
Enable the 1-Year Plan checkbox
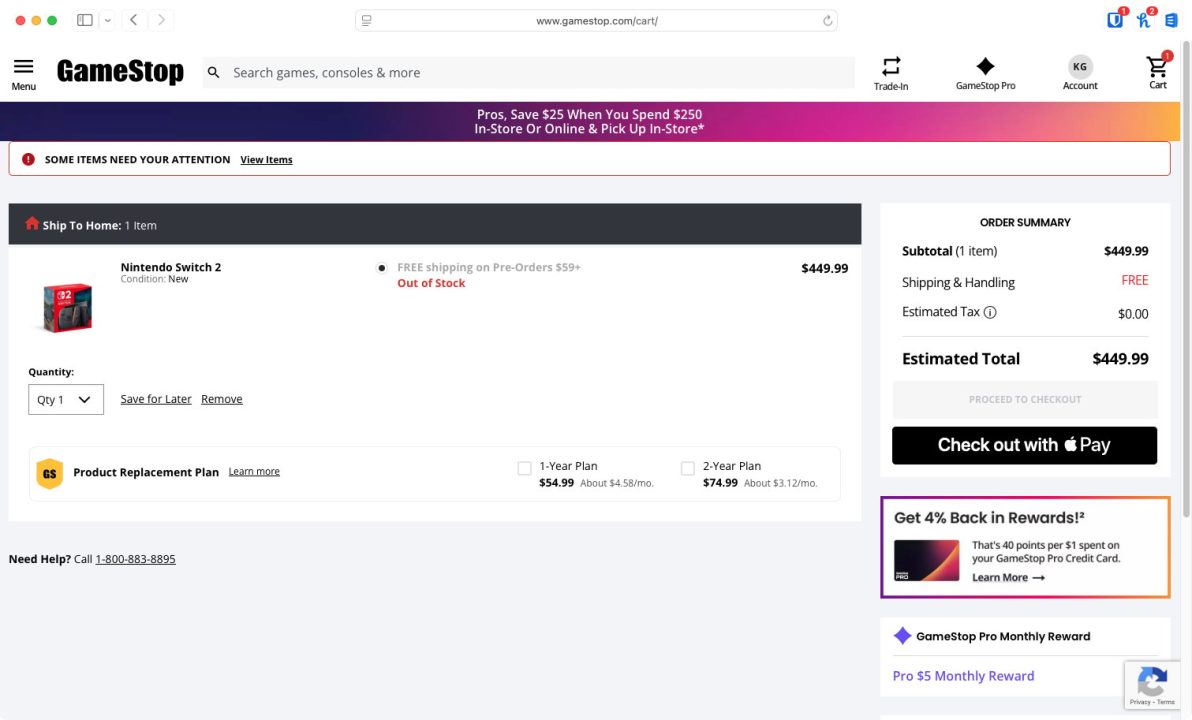pyautogui.click(x=524, y=467)
